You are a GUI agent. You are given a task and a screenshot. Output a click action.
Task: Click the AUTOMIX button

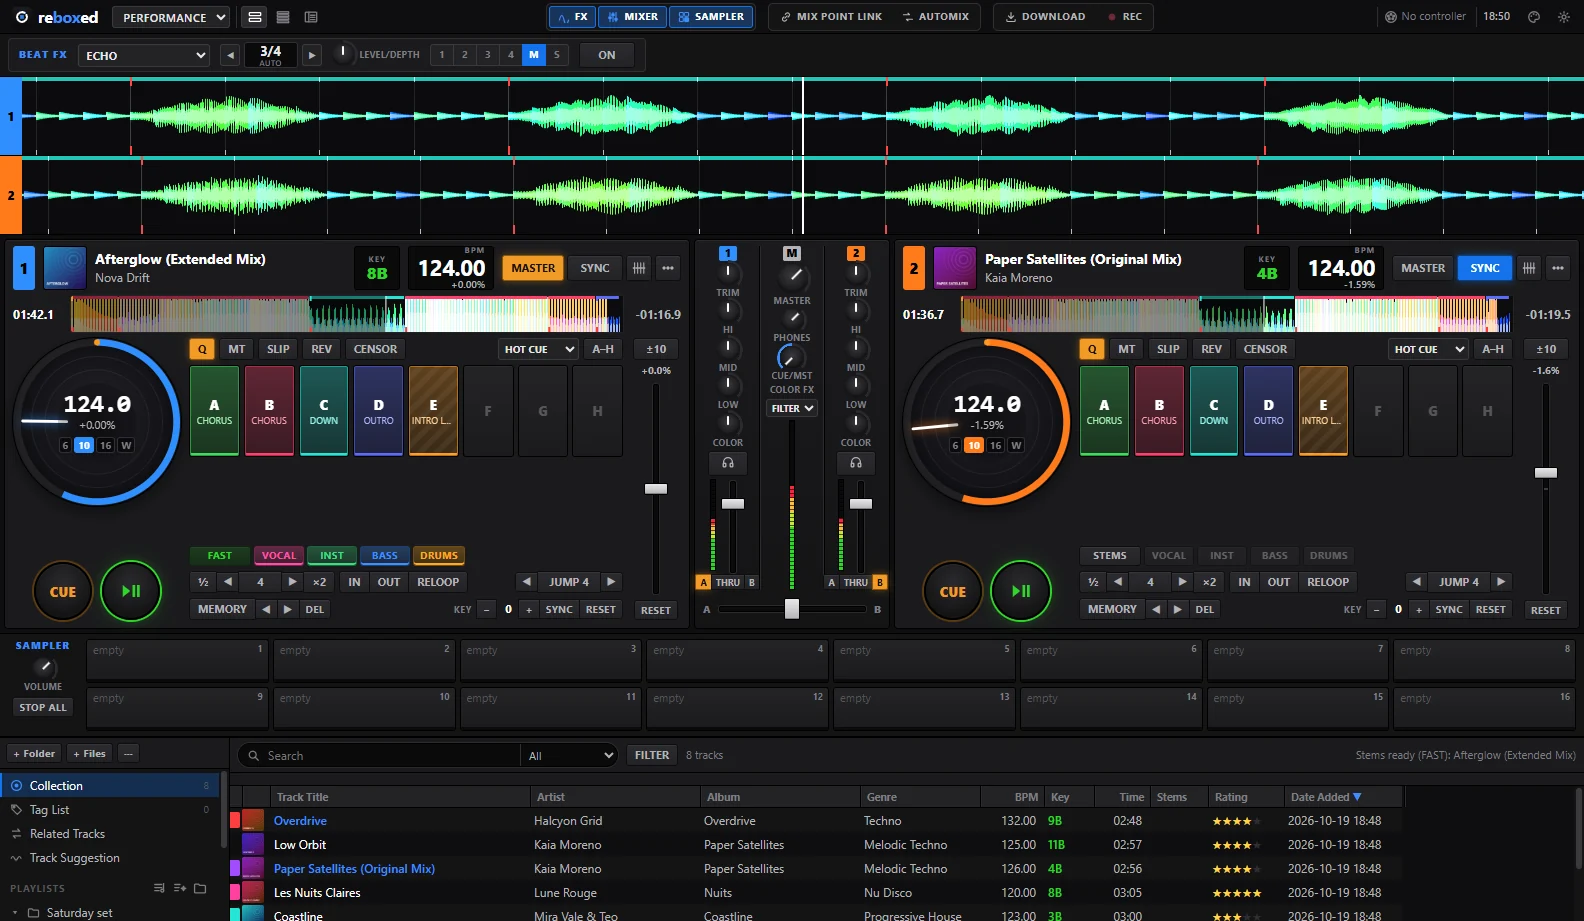936,17
